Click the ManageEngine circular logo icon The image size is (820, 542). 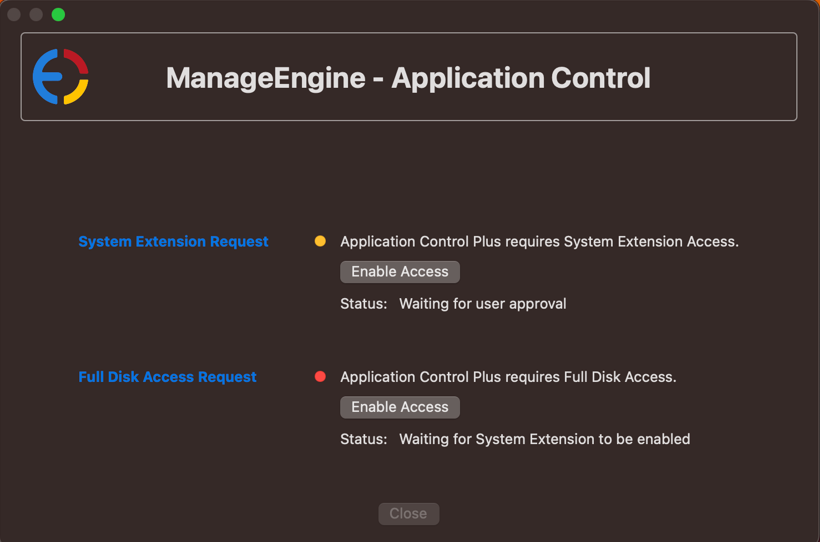point(61,77)
